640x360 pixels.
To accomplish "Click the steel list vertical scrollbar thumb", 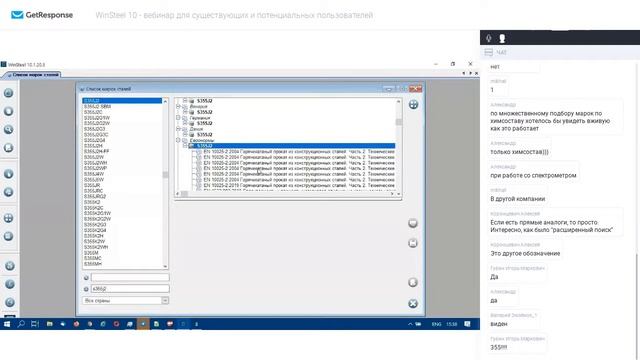I will 165,175.
